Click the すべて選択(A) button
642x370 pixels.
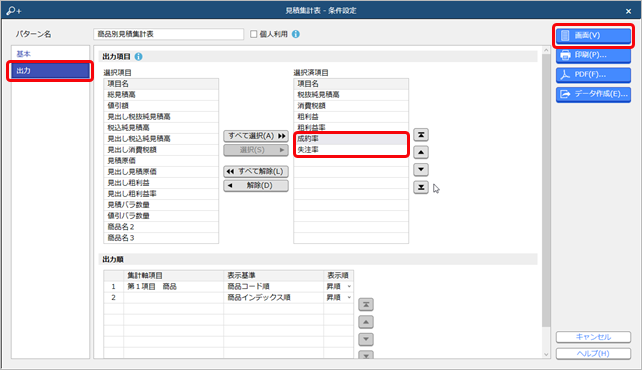click(x=256, y=136)
